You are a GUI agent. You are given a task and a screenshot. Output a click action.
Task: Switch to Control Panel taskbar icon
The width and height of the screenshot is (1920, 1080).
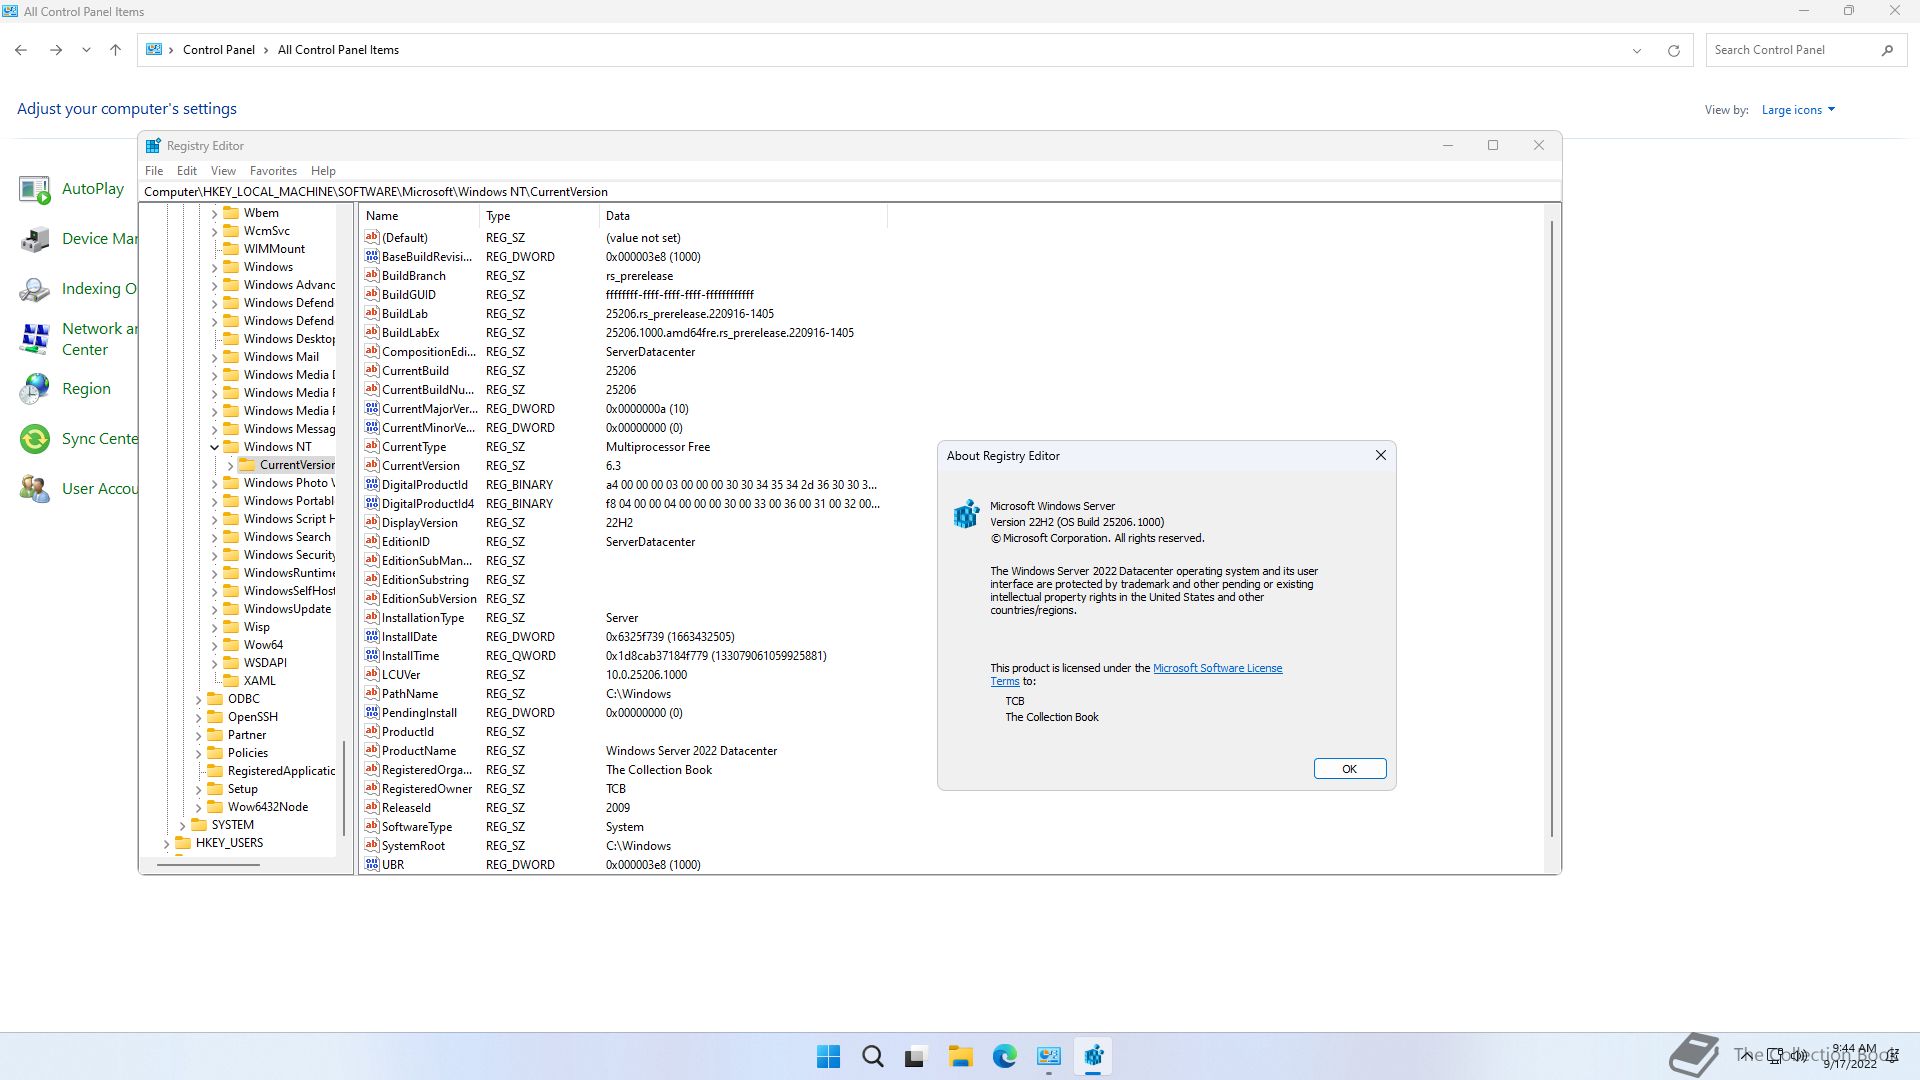(1048, 1056)
